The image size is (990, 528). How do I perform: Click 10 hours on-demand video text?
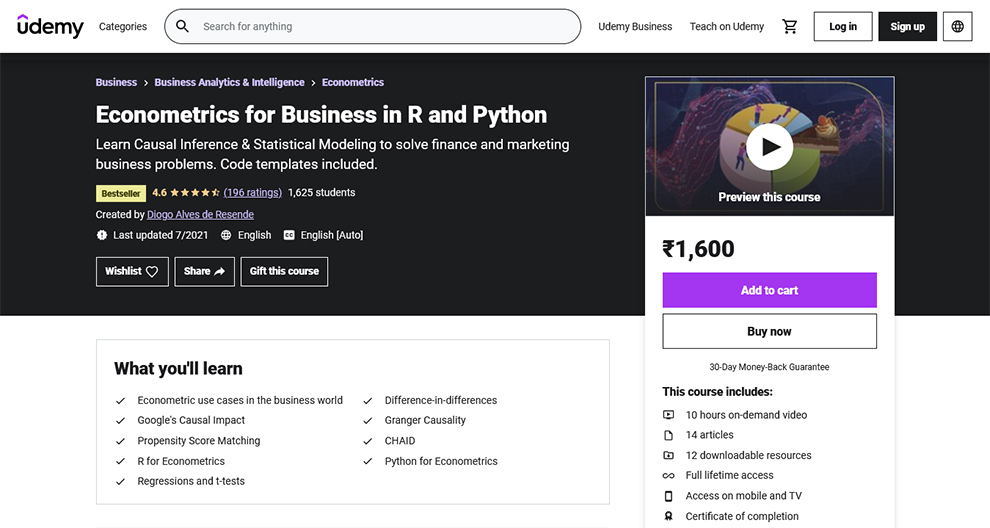(x=746, y=415)
